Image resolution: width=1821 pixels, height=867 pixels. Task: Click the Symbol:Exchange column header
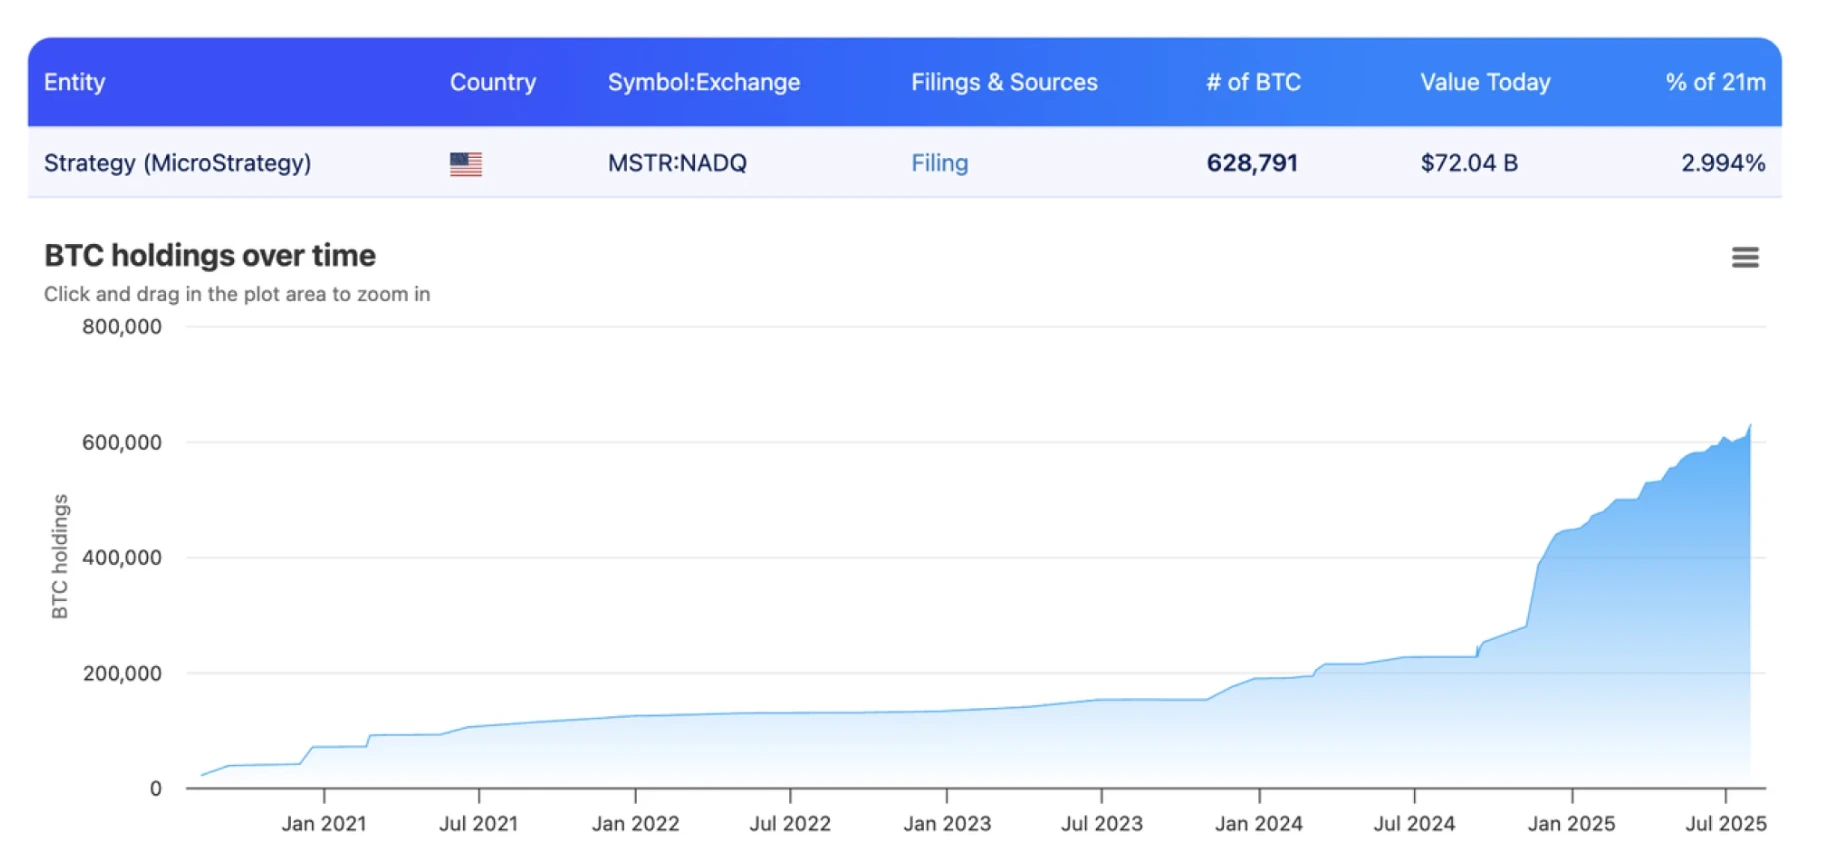(703, 82)
